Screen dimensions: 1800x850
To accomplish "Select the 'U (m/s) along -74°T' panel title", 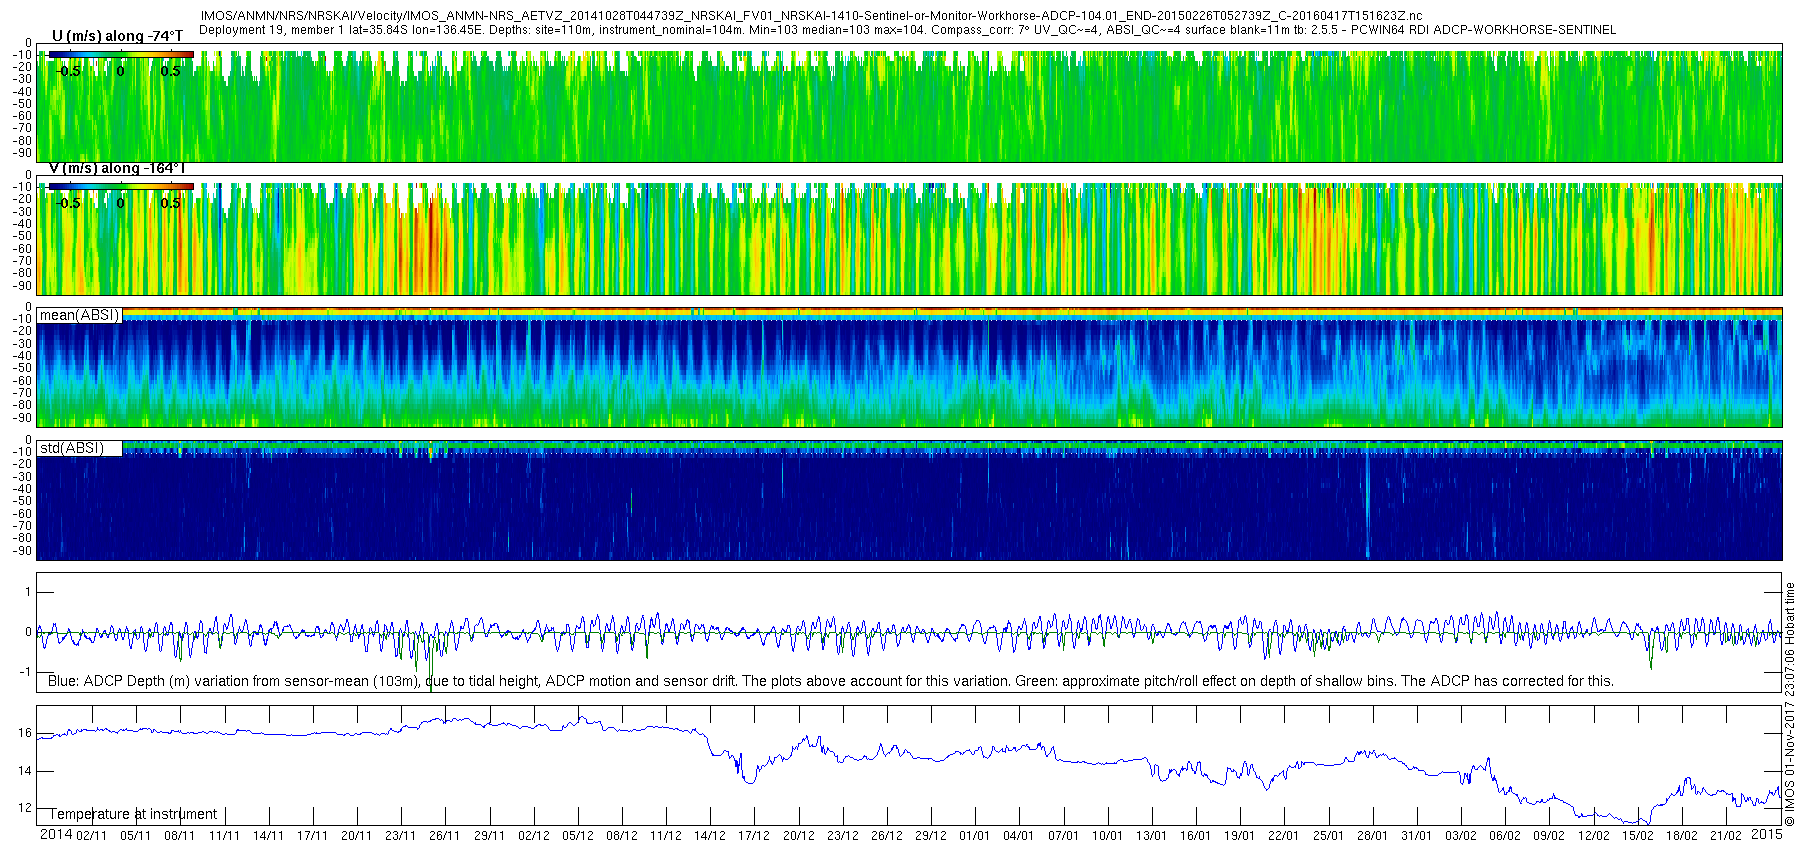I will coord(117,36).
